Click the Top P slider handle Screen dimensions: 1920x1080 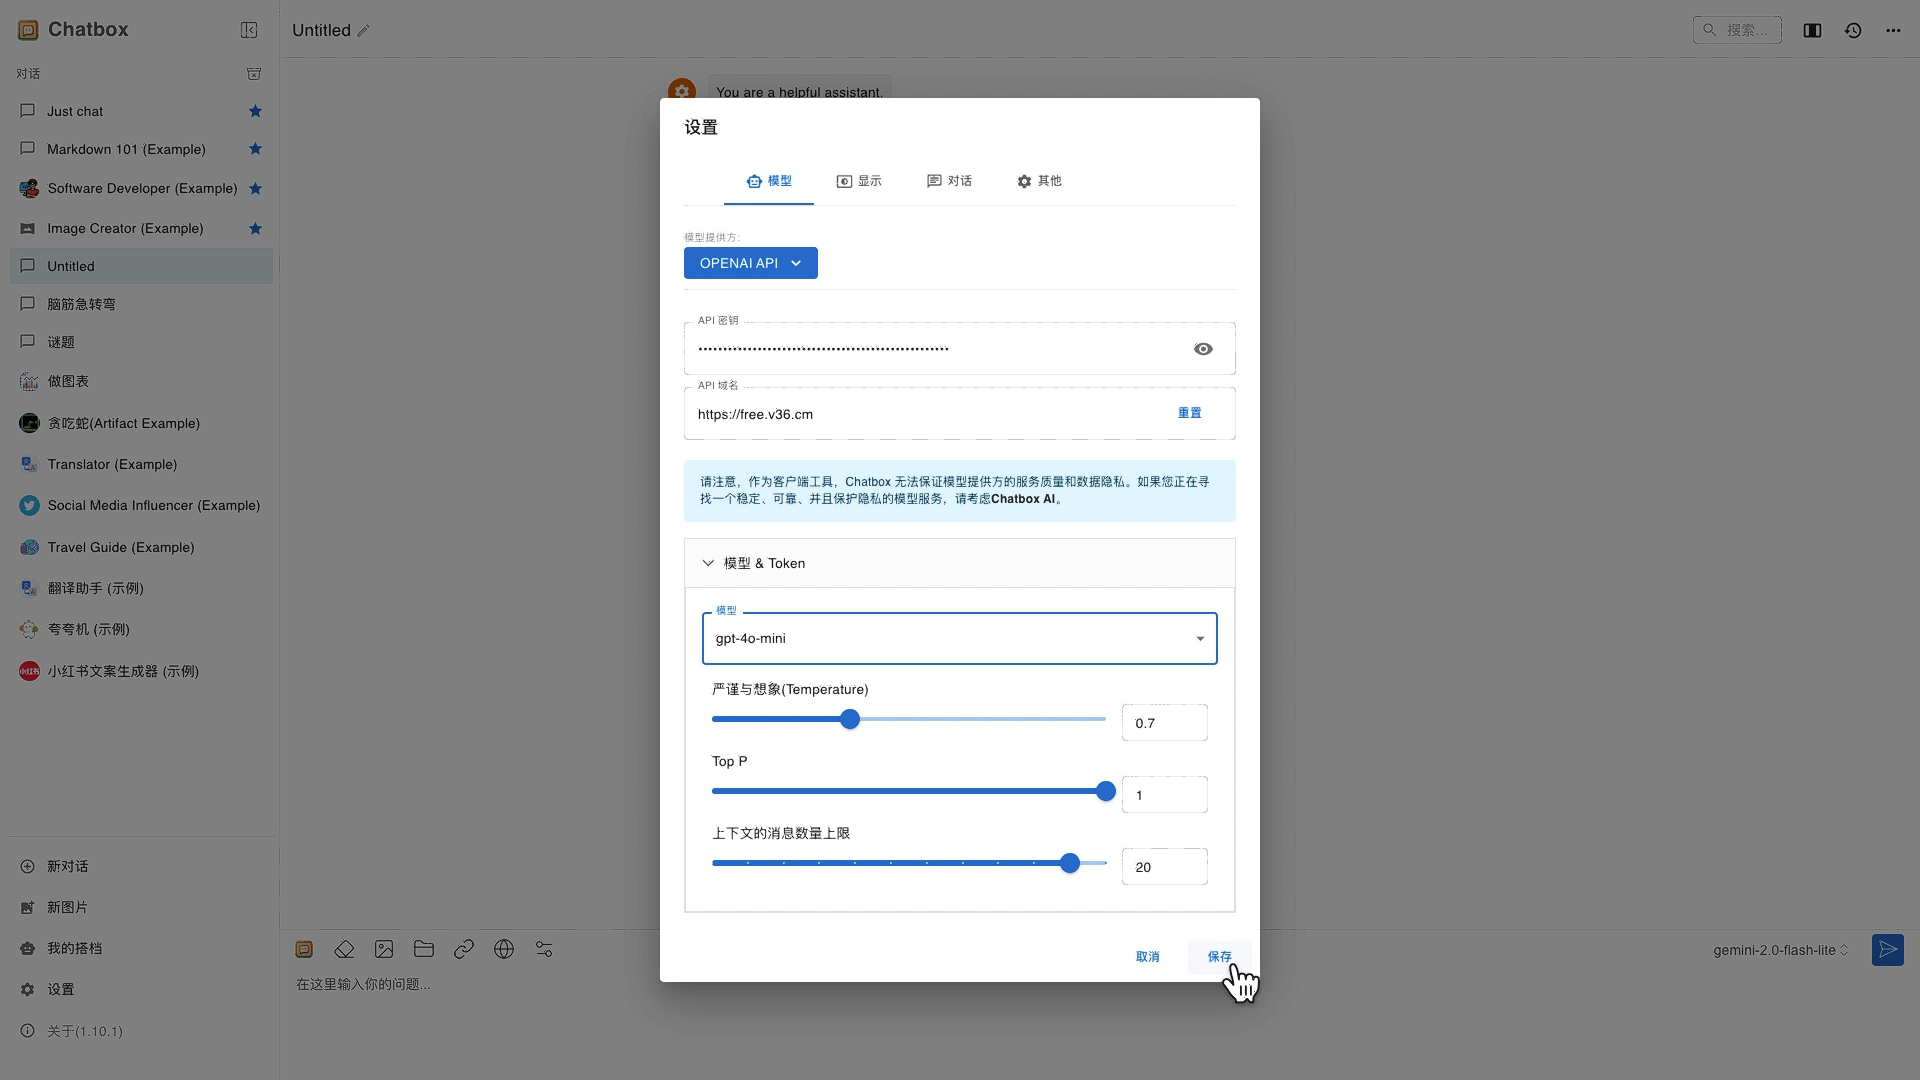coord(1106,791)
